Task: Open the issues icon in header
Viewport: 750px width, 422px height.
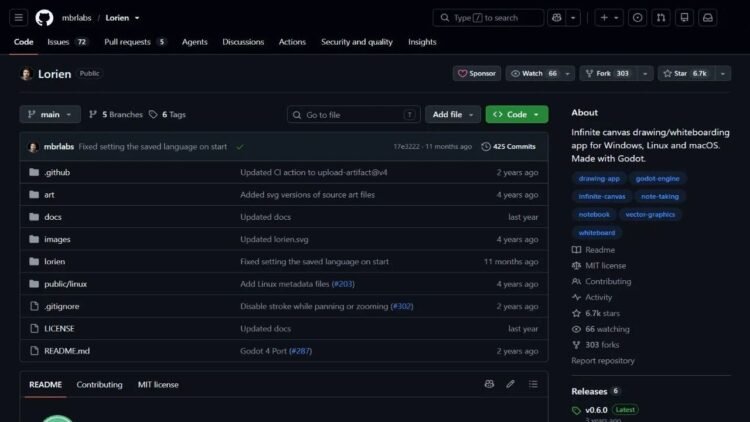Action: click(638, 18)
